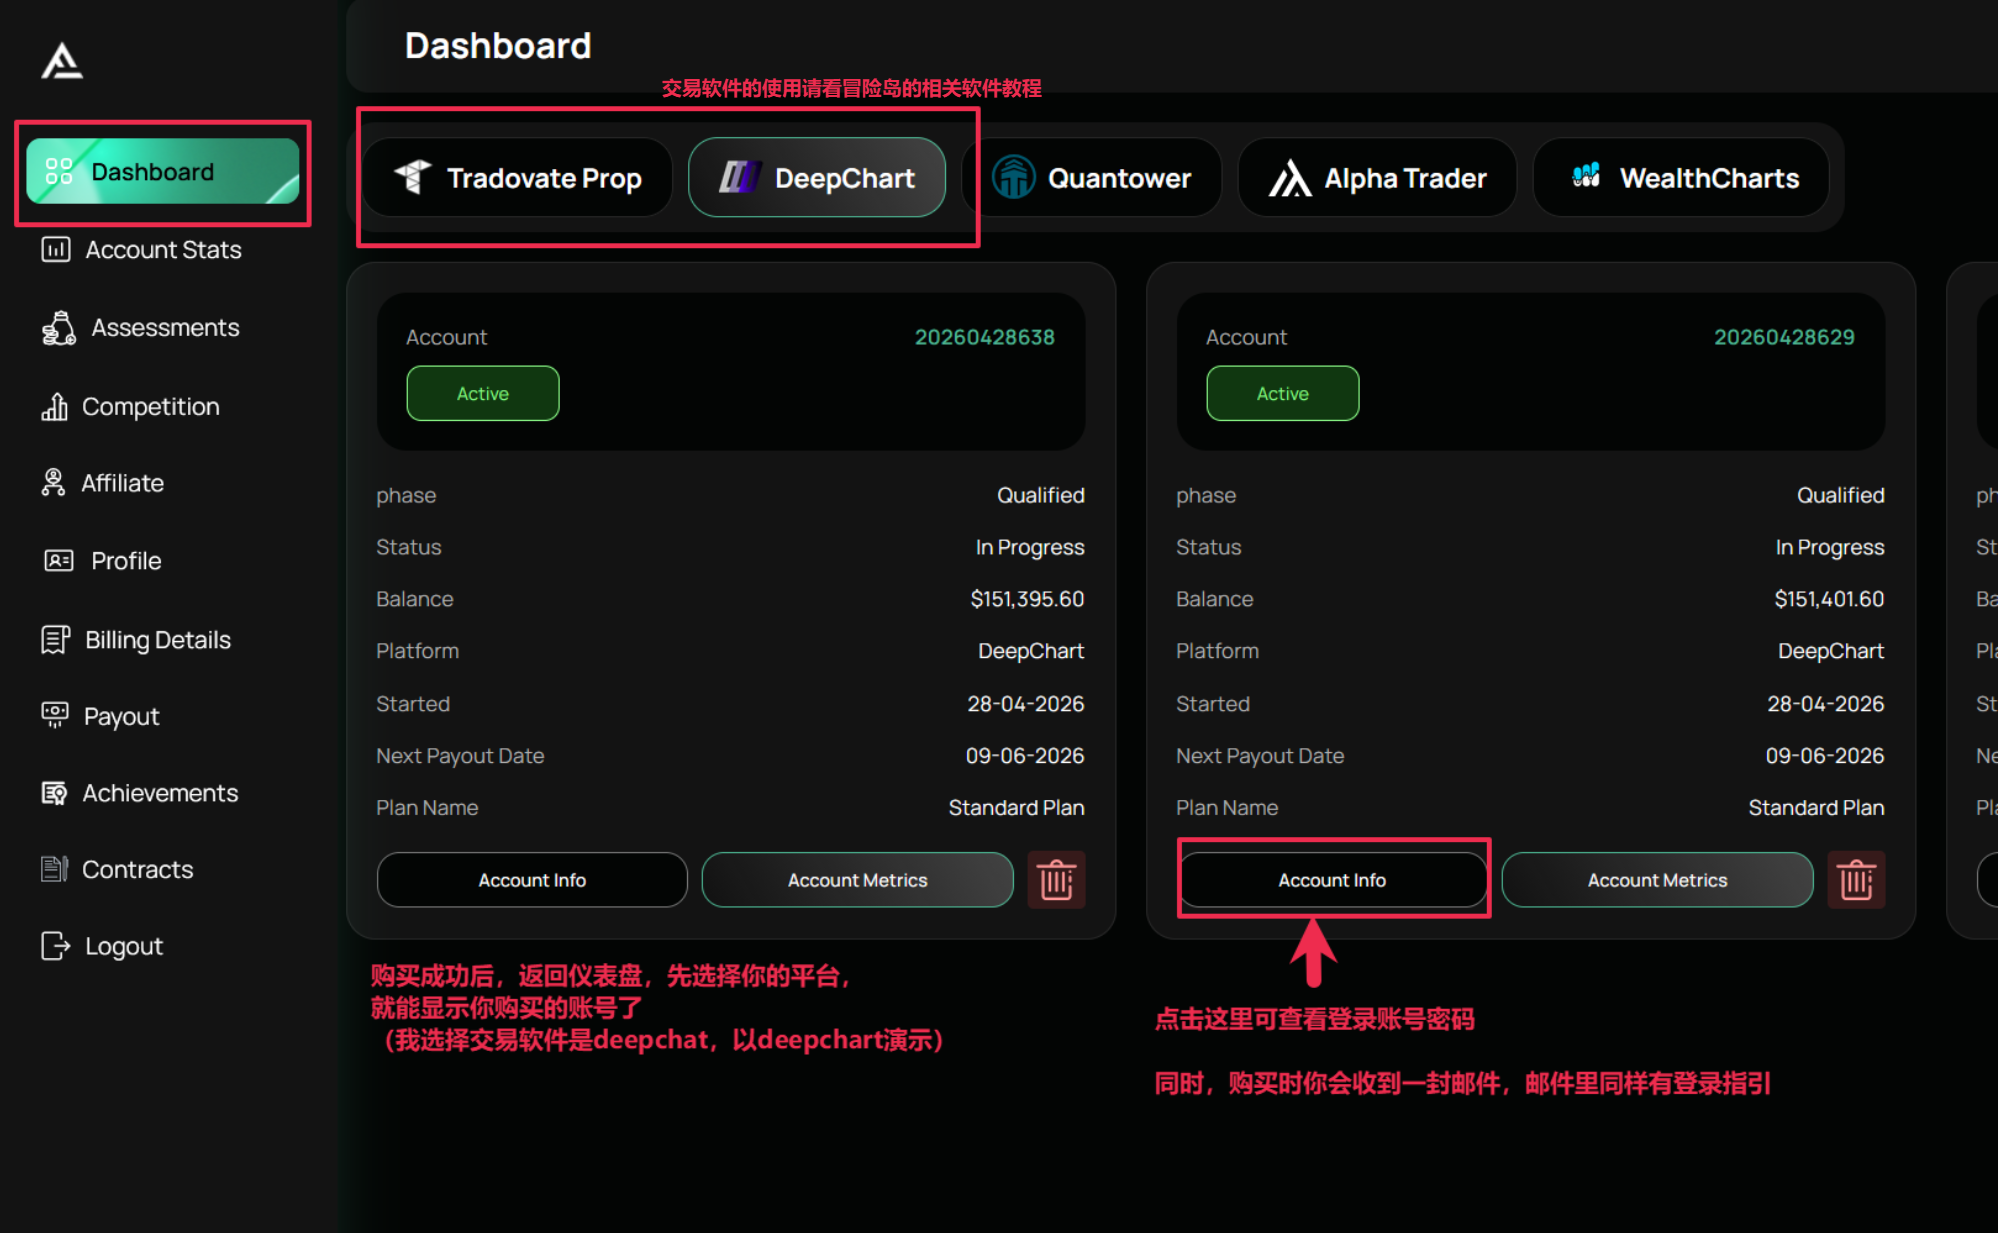Viewport: 1998px width, 1233px height.
Task: Select the Quantower platform tab
Action: 1091,178
